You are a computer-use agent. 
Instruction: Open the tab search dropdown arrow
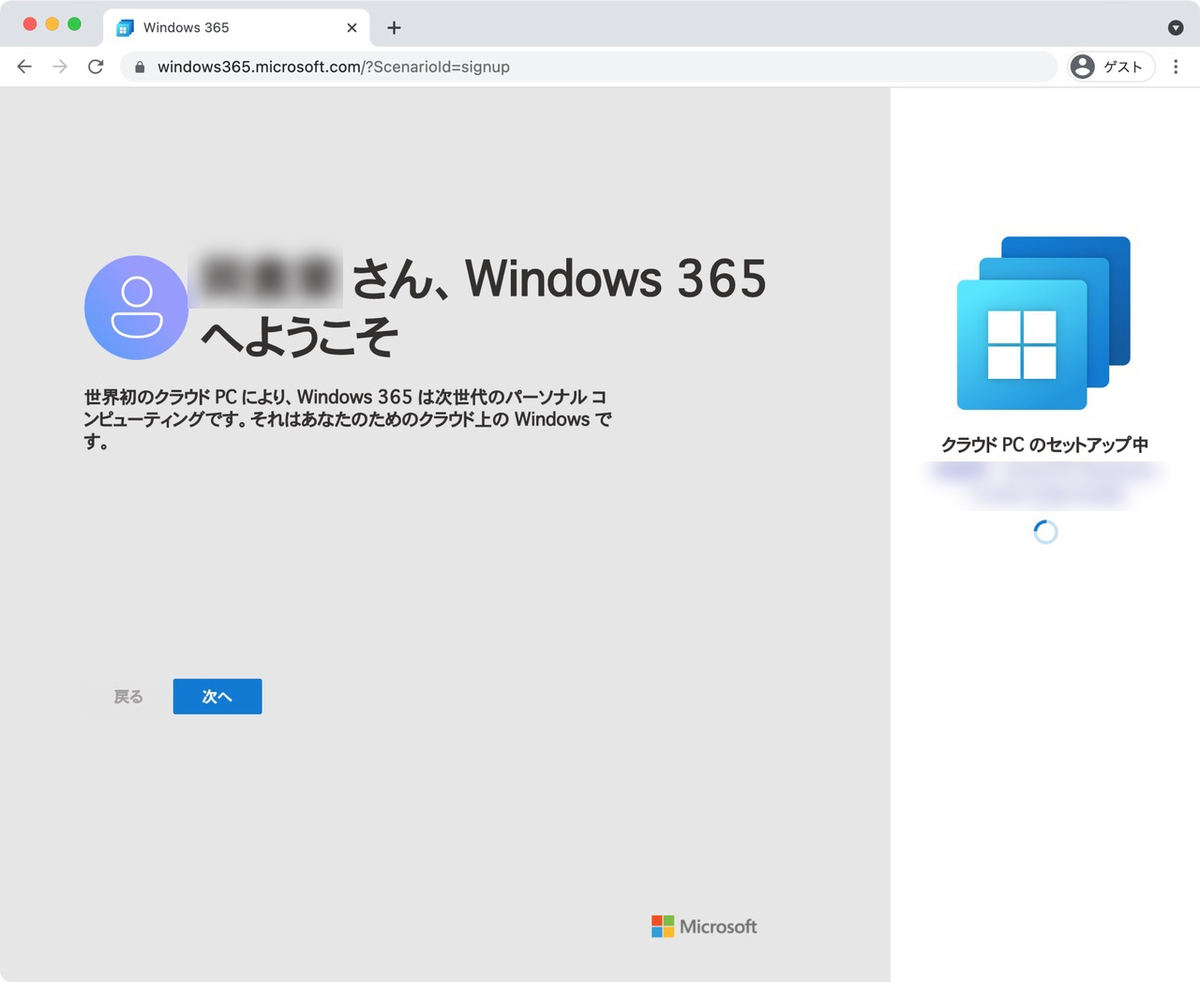(x=1176, y=28)
